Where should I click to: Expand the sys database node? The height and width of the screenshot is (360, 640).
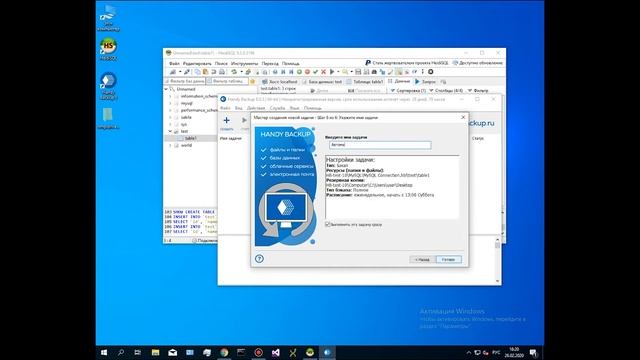pos(171,124)
